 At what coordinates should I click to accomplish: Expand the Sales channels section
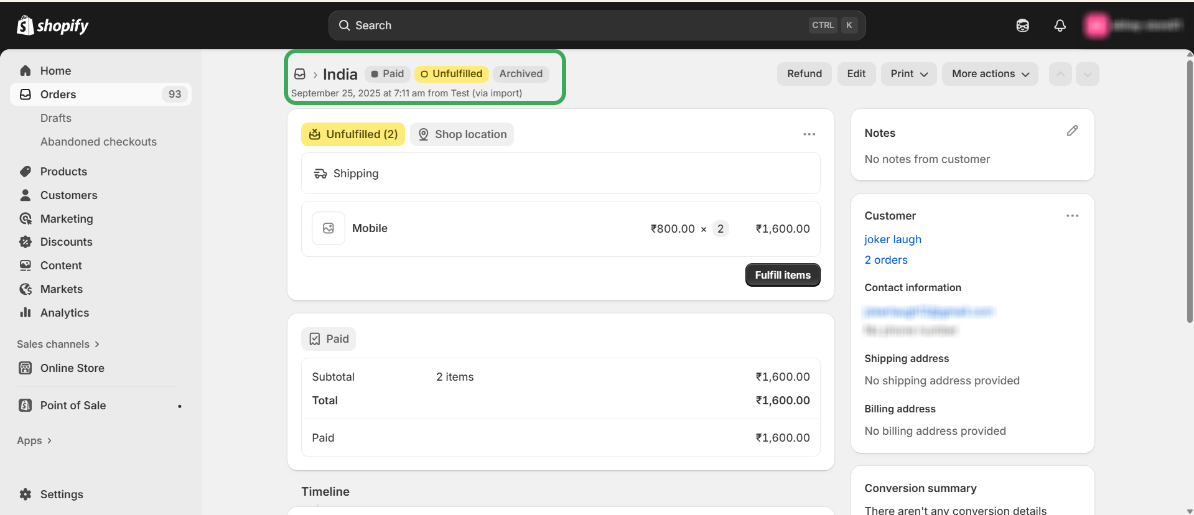click(x=58, y=344)
